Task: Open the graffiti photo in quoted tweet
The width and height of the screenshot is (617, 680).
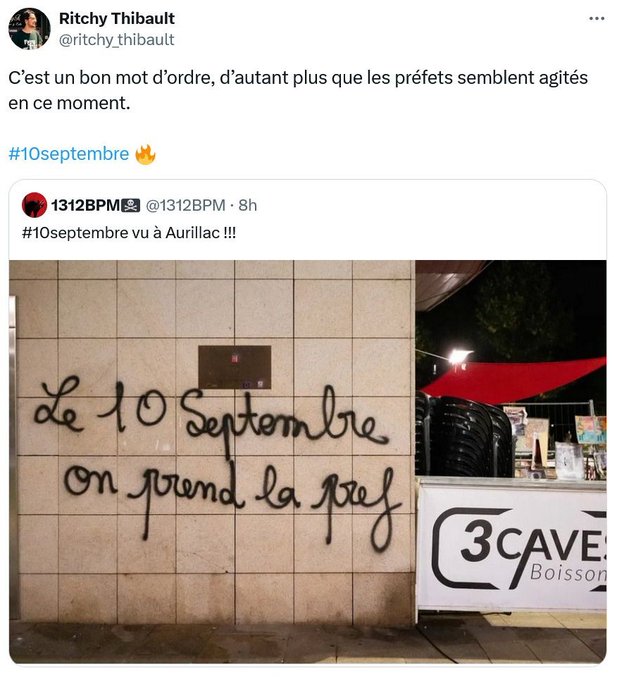Action: (x=307, y=462)
